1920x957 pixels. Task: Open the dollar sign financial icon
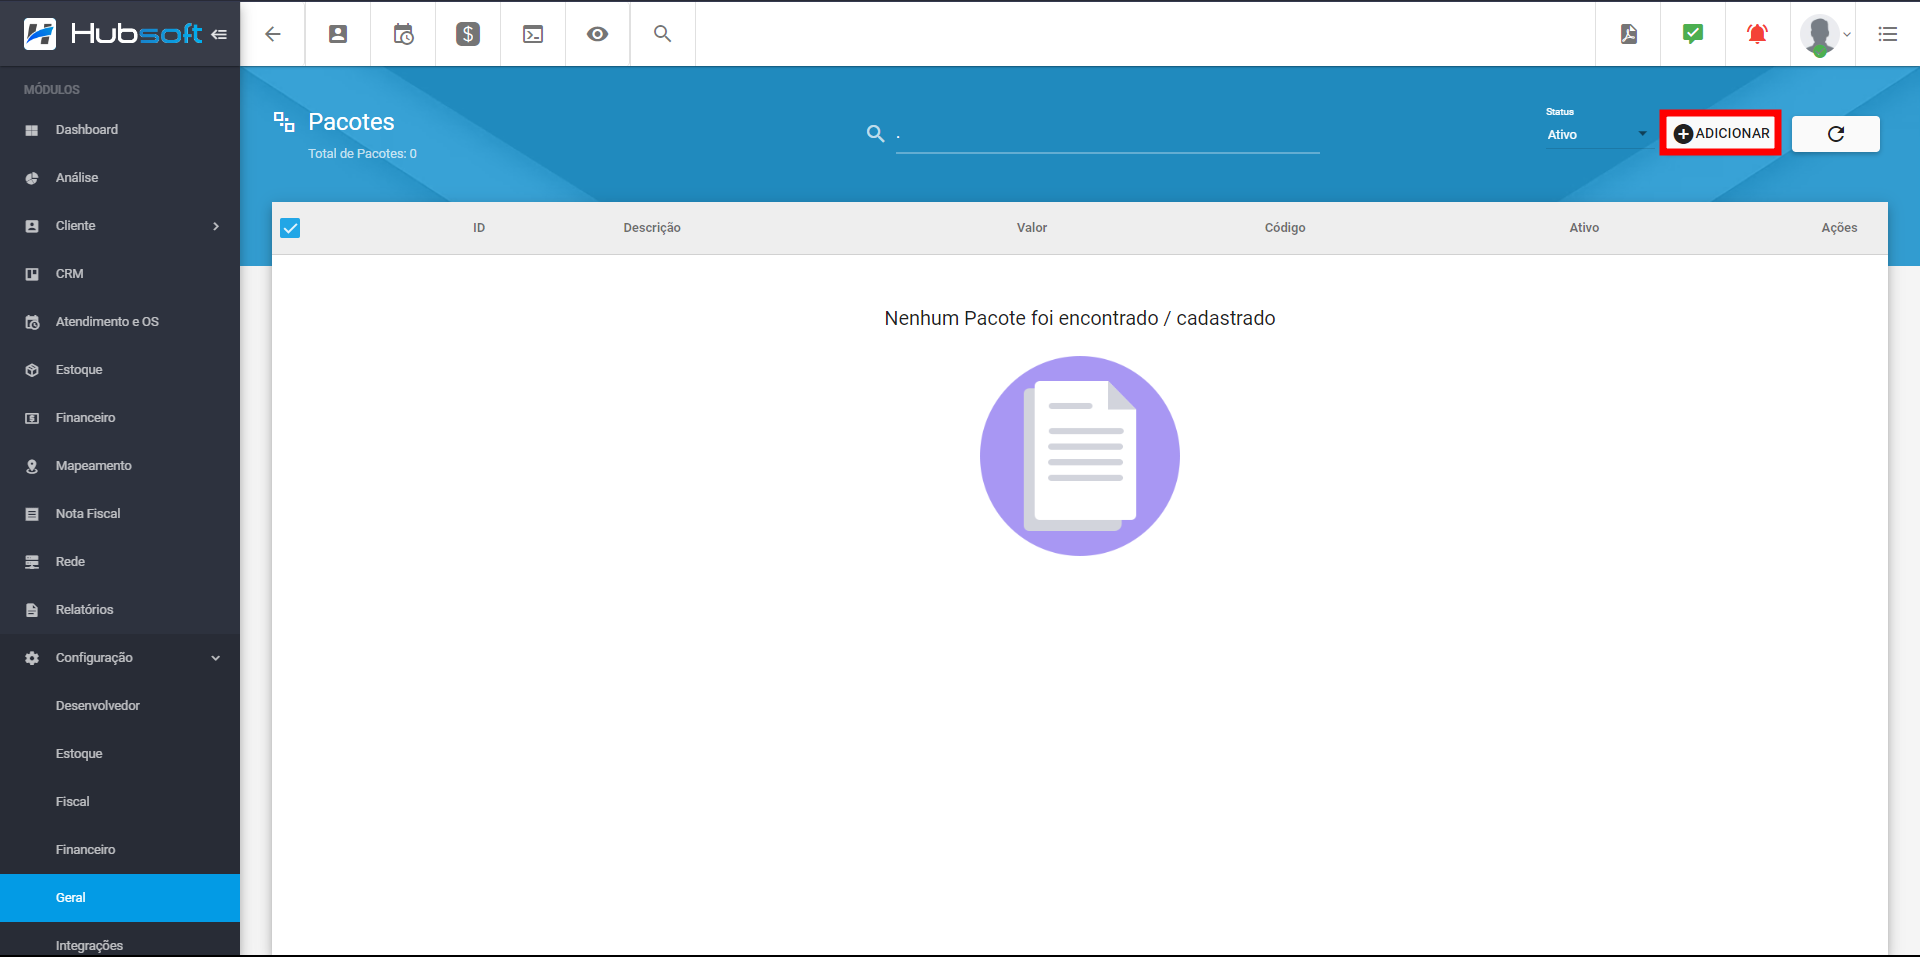(x=468, y=34)
